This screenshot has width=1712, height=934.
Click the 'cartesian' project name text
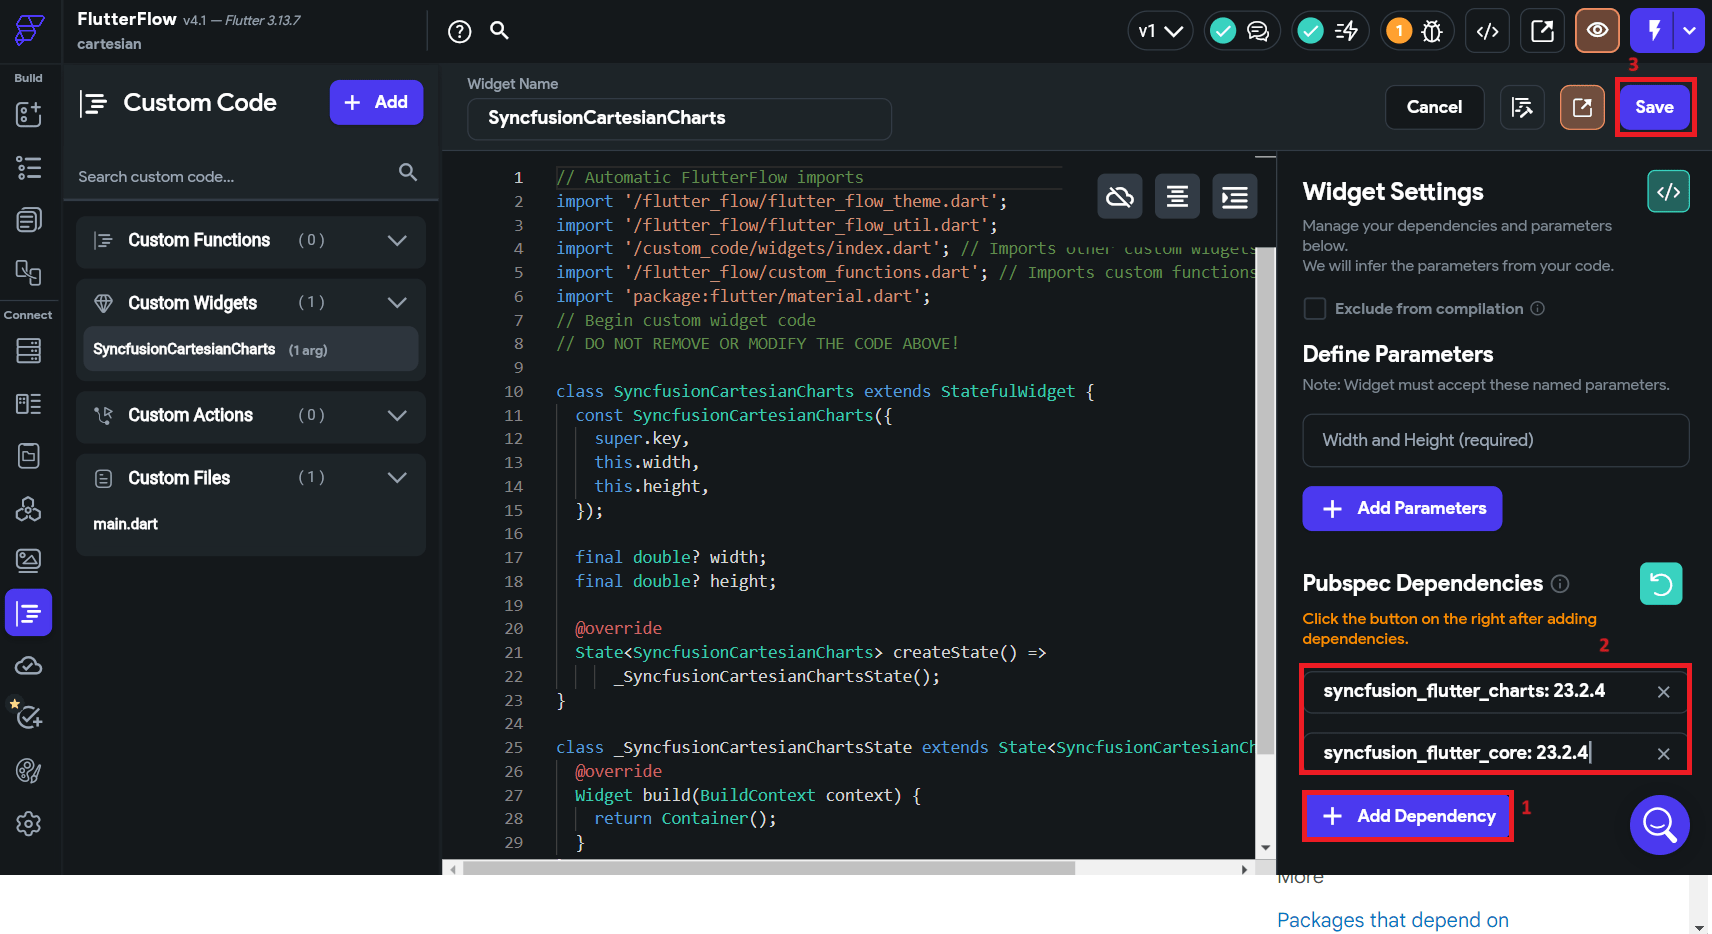(x=109, y=44)
